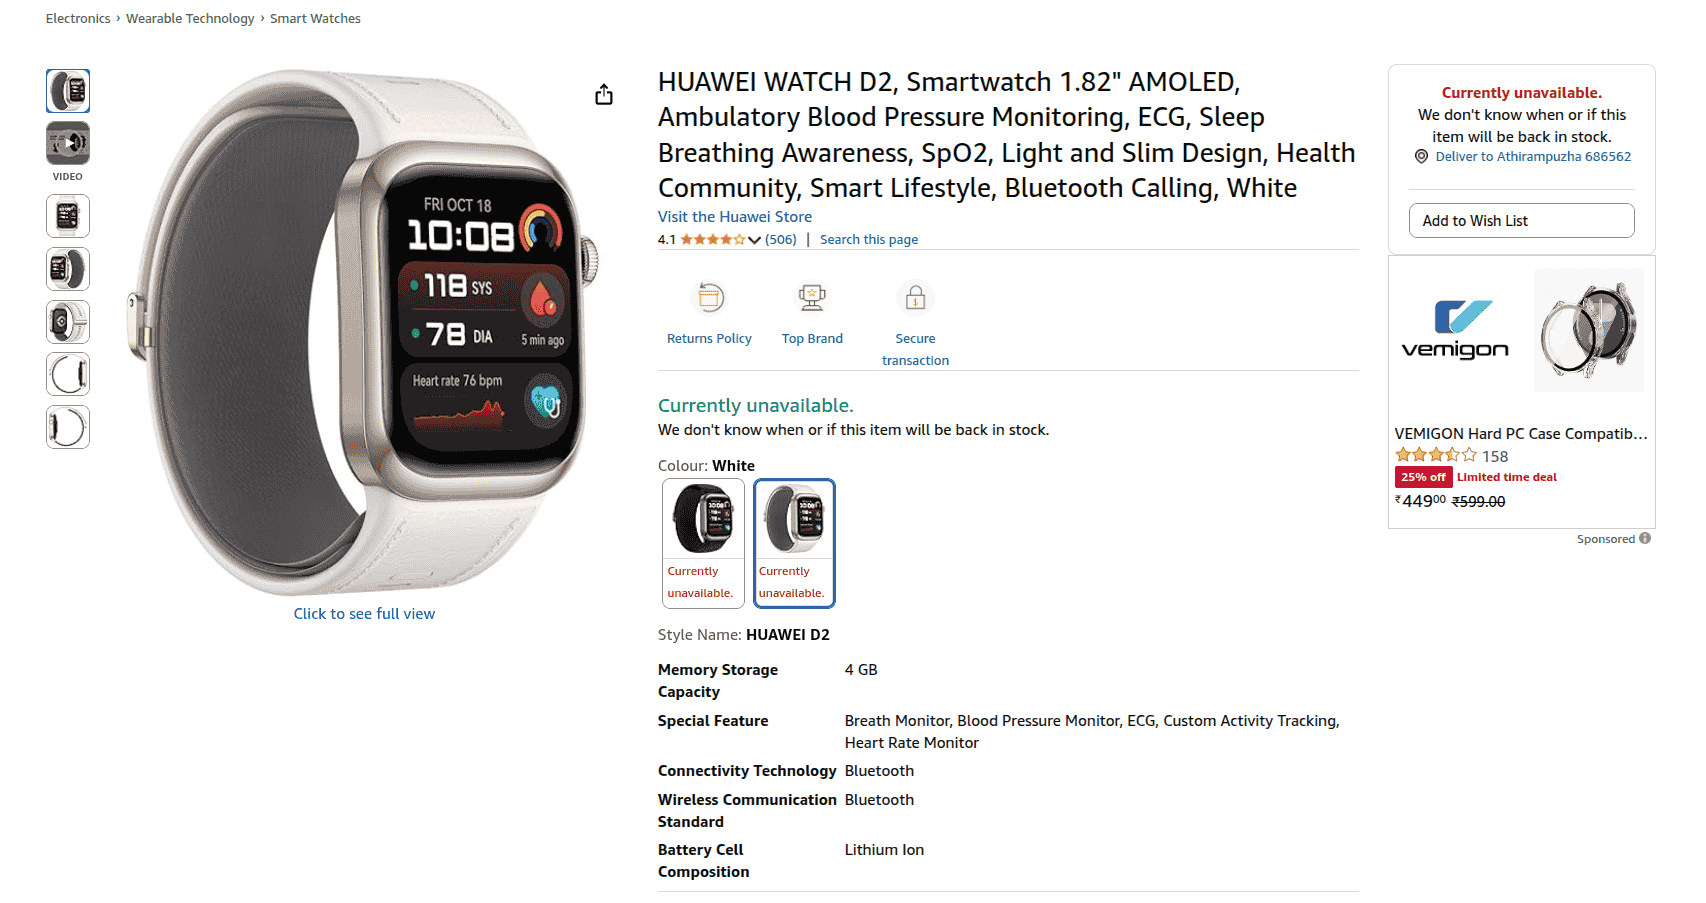Select the white colour watch swatch
The width and height of the screenshot is (1706, 903).
click(x=794, y=543)
